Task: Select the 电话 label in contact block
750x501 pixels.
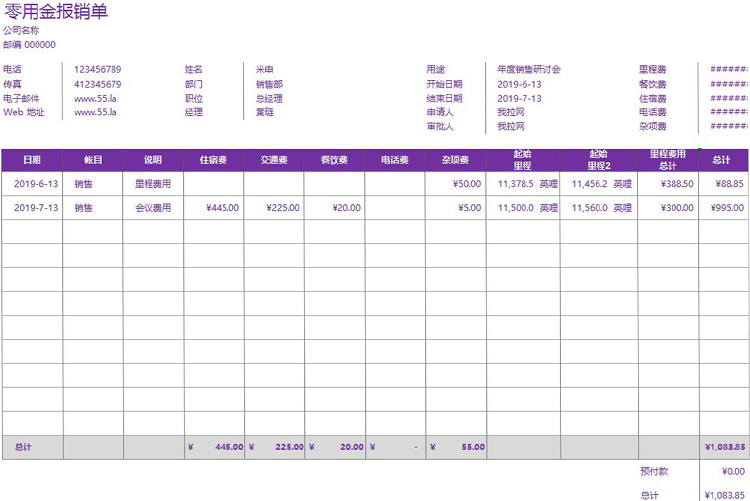Action: [x=12, y=69]
